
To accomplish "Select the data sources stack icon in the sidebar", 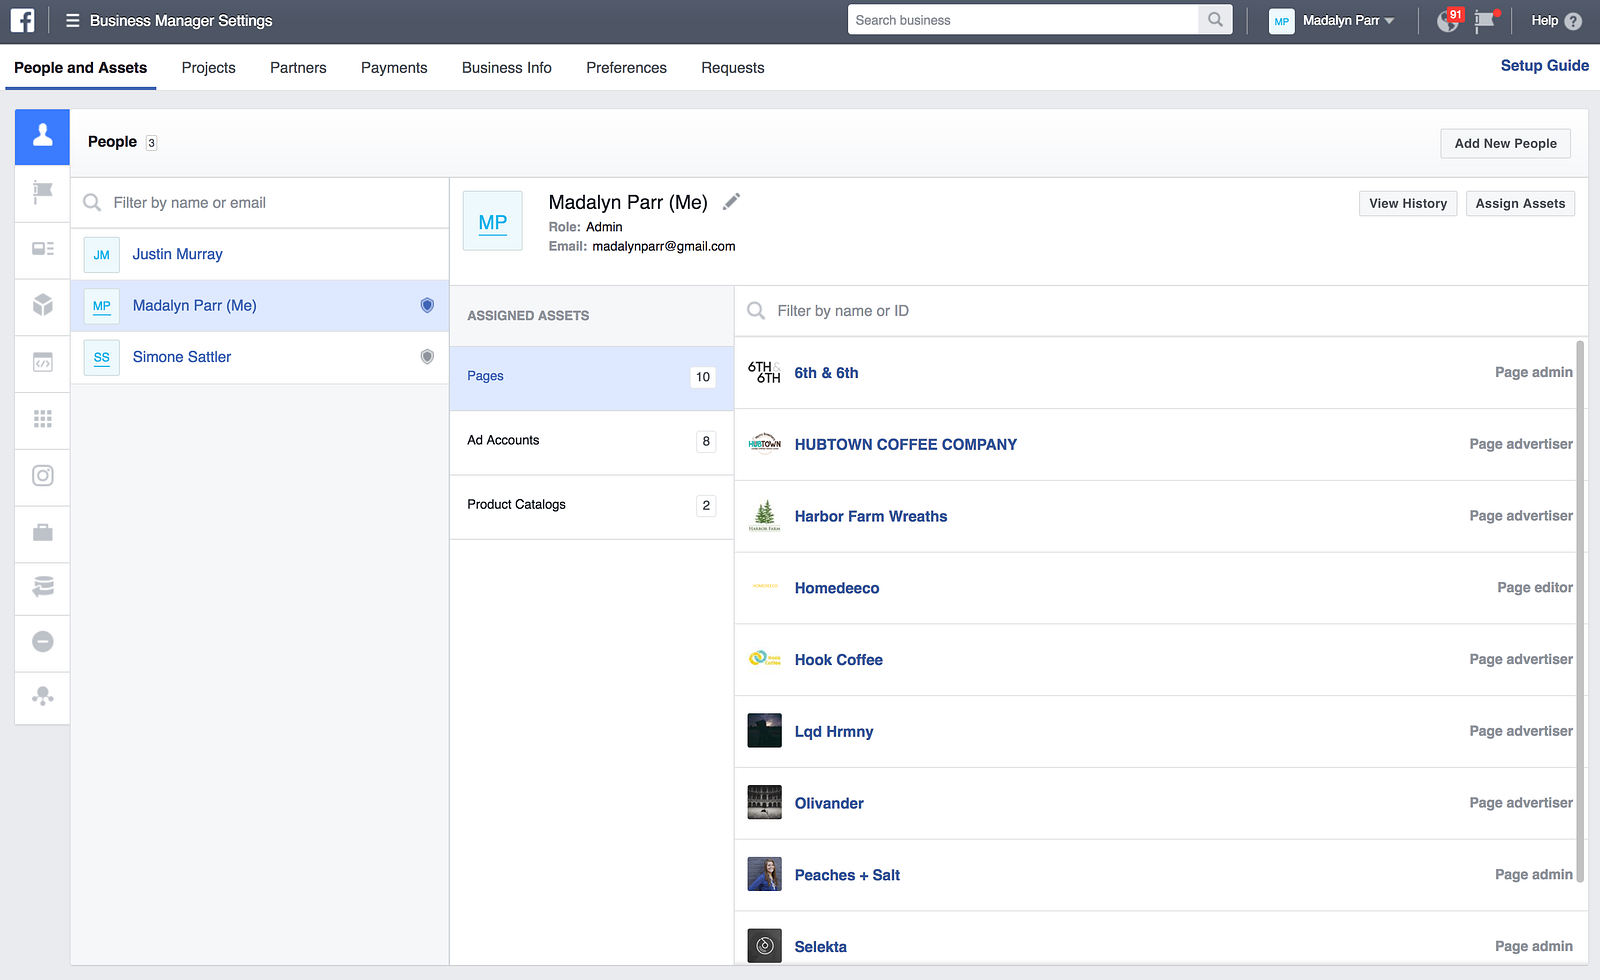I will click(42, 587).
